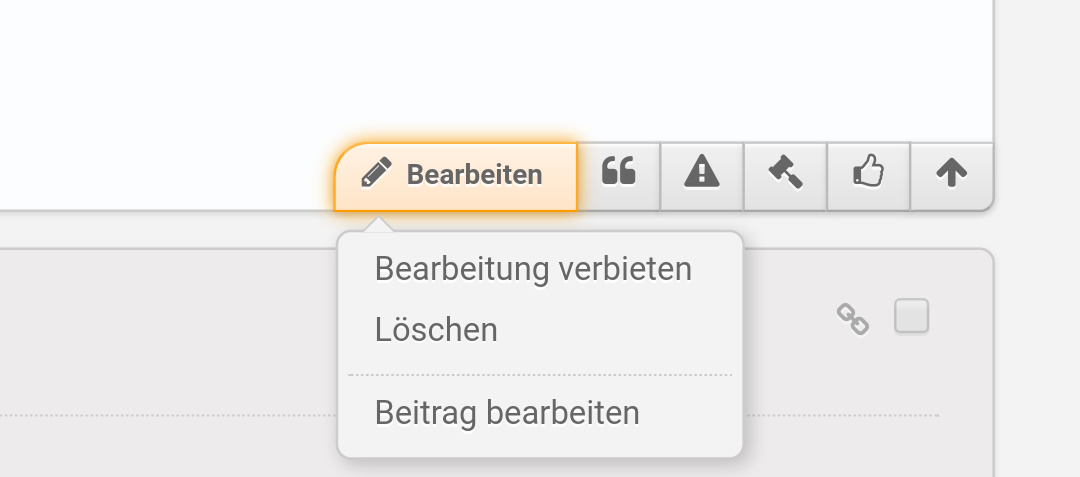Open moderation with the gavel icon
Image resolution: width=1080 pixels, height=477 pixels.
[x=785, y=173]
